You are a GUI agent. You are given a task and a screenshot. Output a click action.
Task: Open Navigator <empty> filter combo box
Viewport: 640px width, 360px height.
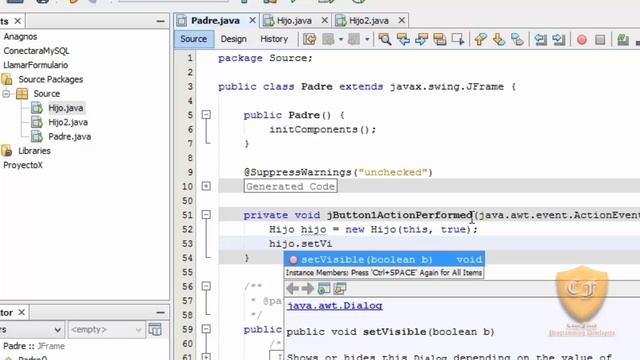click(106, 329)
